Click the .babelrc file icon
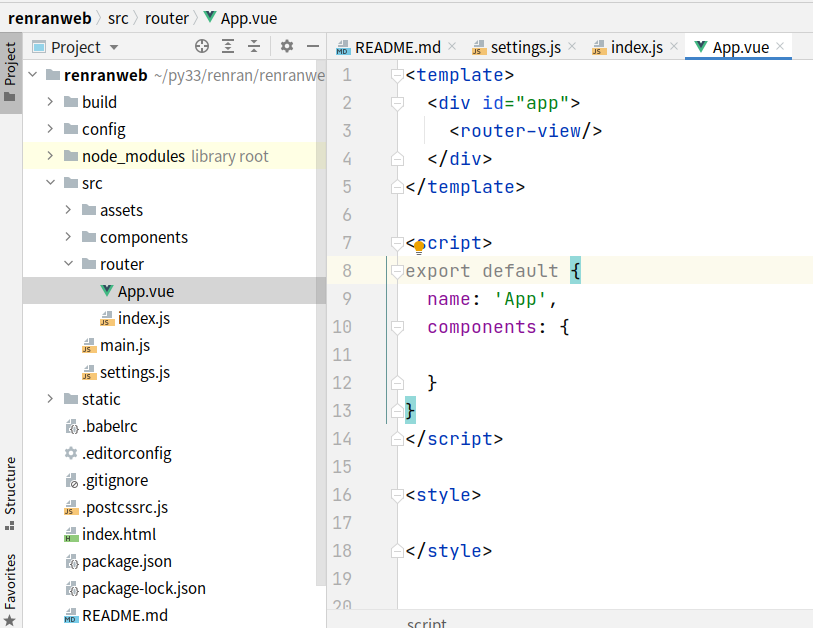Screen dimensions: 813x628 (x=71, y=426)
